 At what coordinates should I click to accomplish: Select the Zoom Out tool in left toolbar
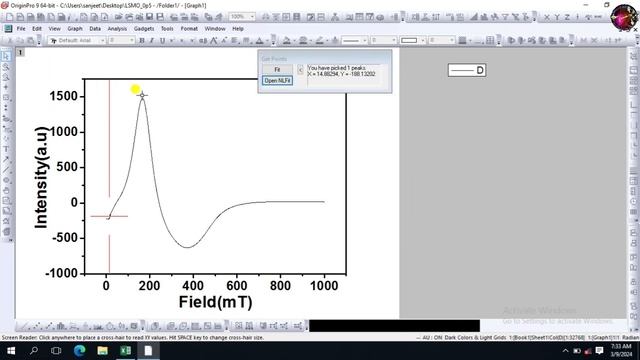coord(6,77)
